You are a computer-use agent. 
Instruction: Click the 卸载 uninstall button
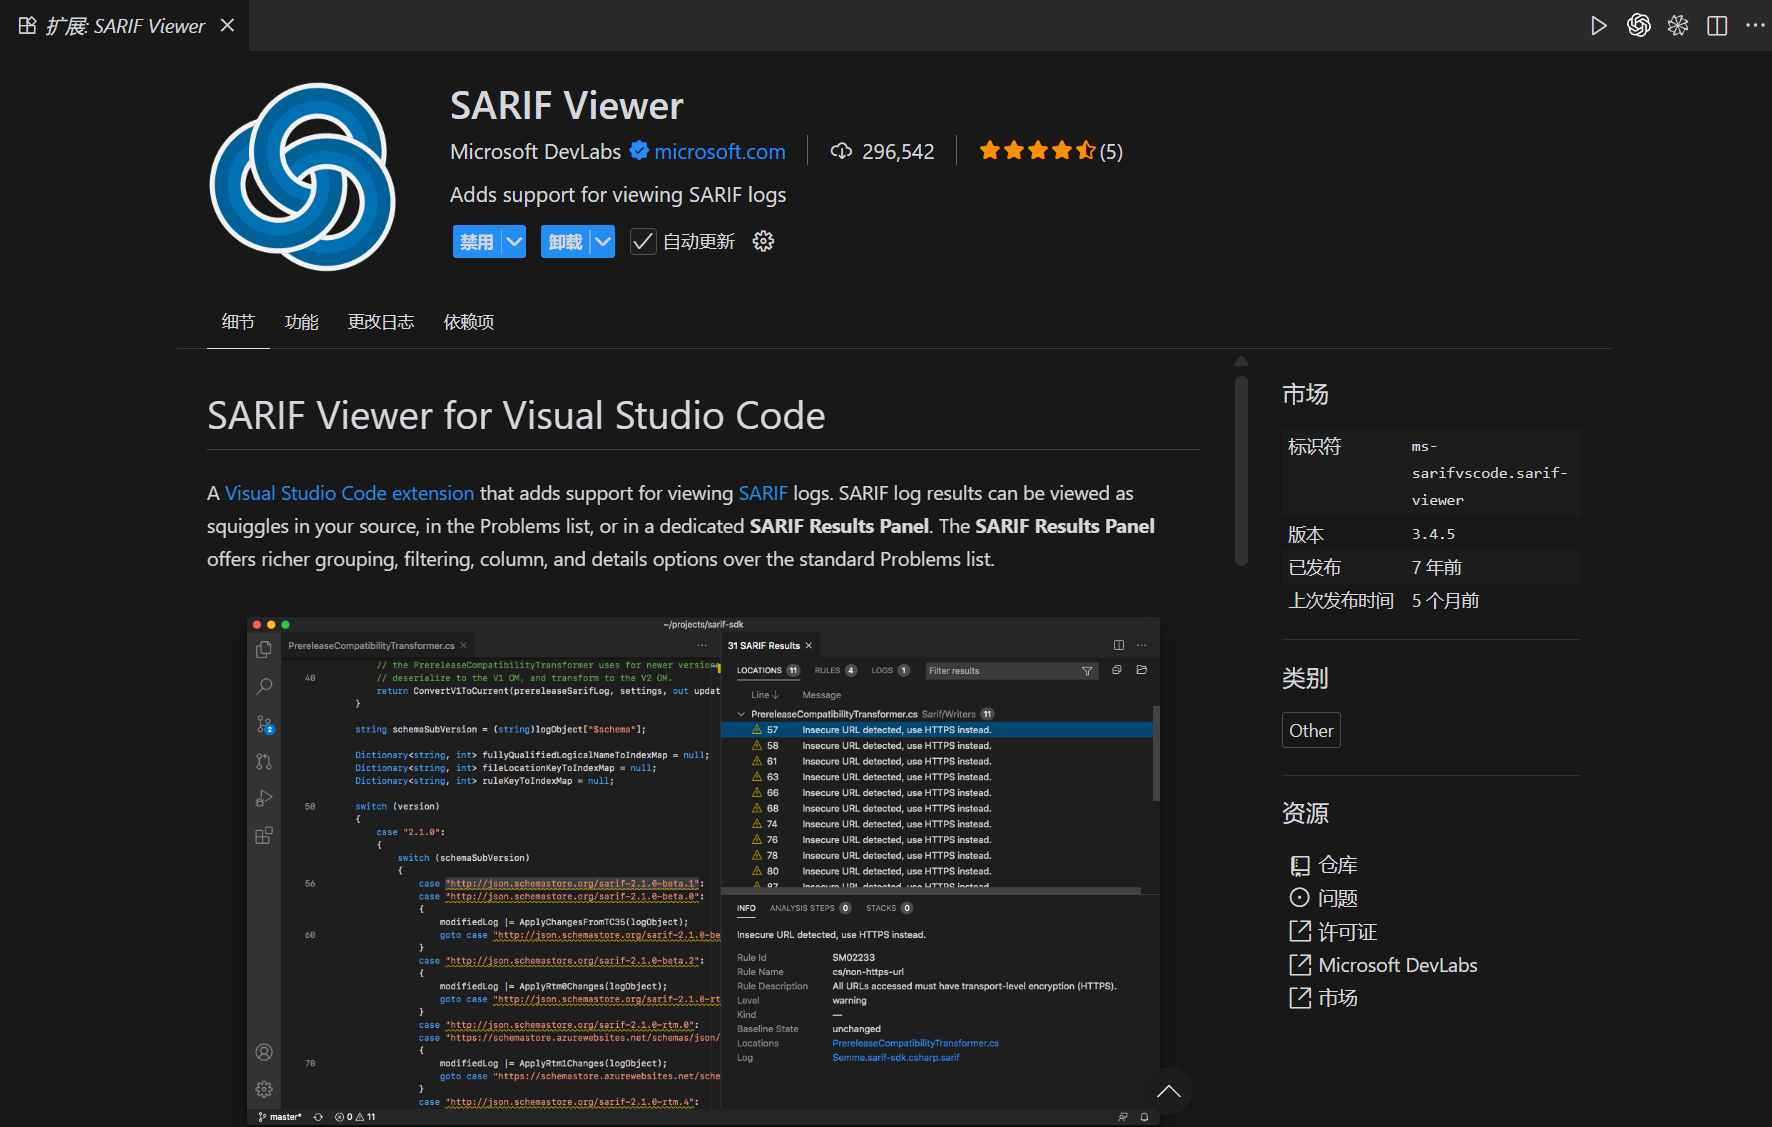tap(565, 242)
